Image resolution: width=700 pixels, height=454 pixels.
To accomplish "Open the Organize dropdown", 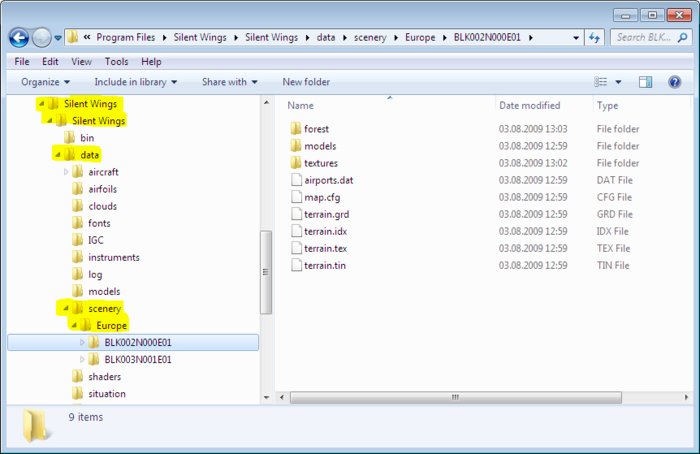I will pos(46,82).
